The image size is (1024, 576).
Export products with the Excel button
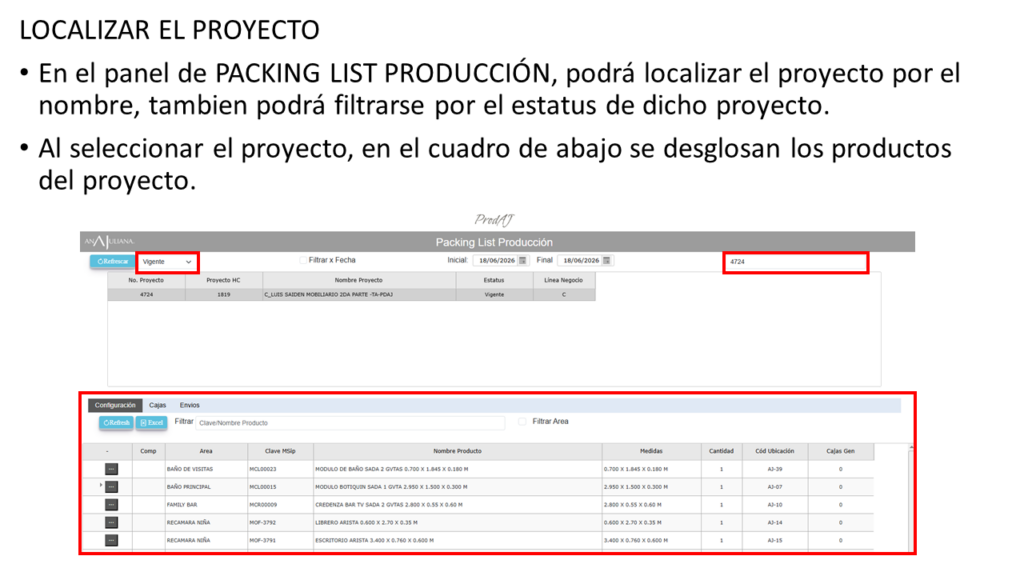(x=152, y=423)
